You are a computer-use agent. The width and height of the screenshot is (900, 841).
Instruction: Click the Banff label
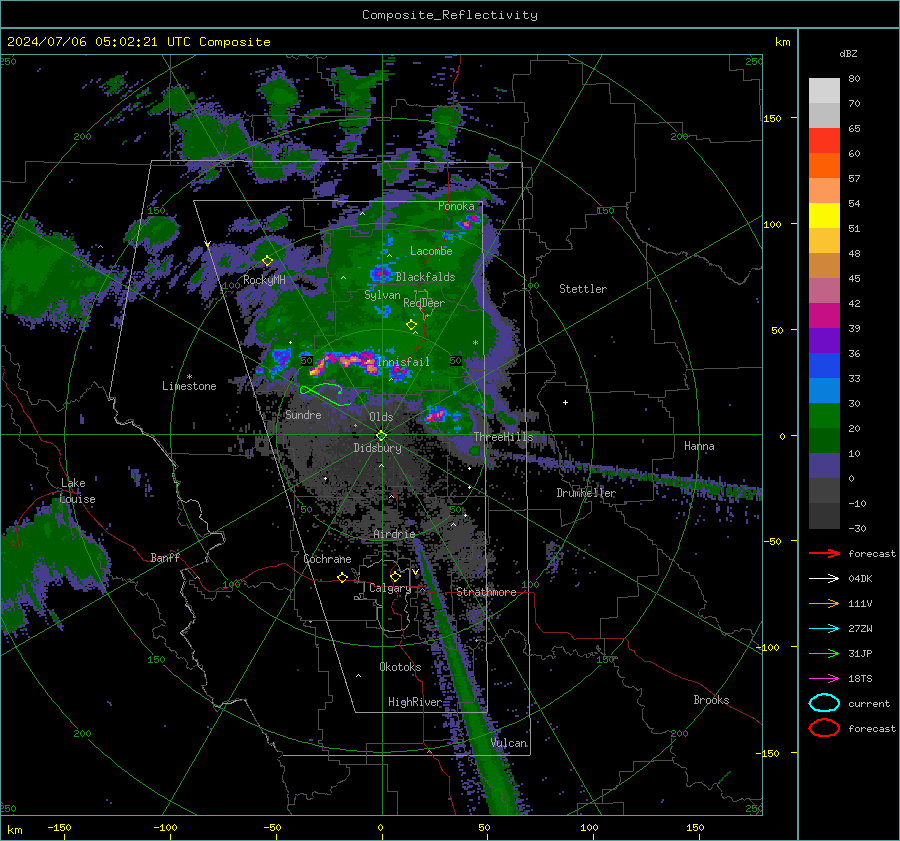click(165, 557)
